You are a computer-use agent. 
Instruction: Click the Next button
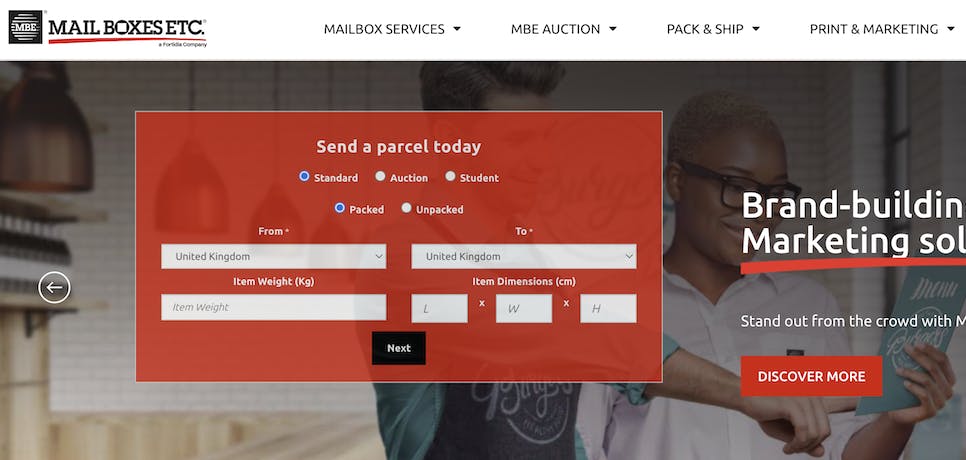point(399,348)
